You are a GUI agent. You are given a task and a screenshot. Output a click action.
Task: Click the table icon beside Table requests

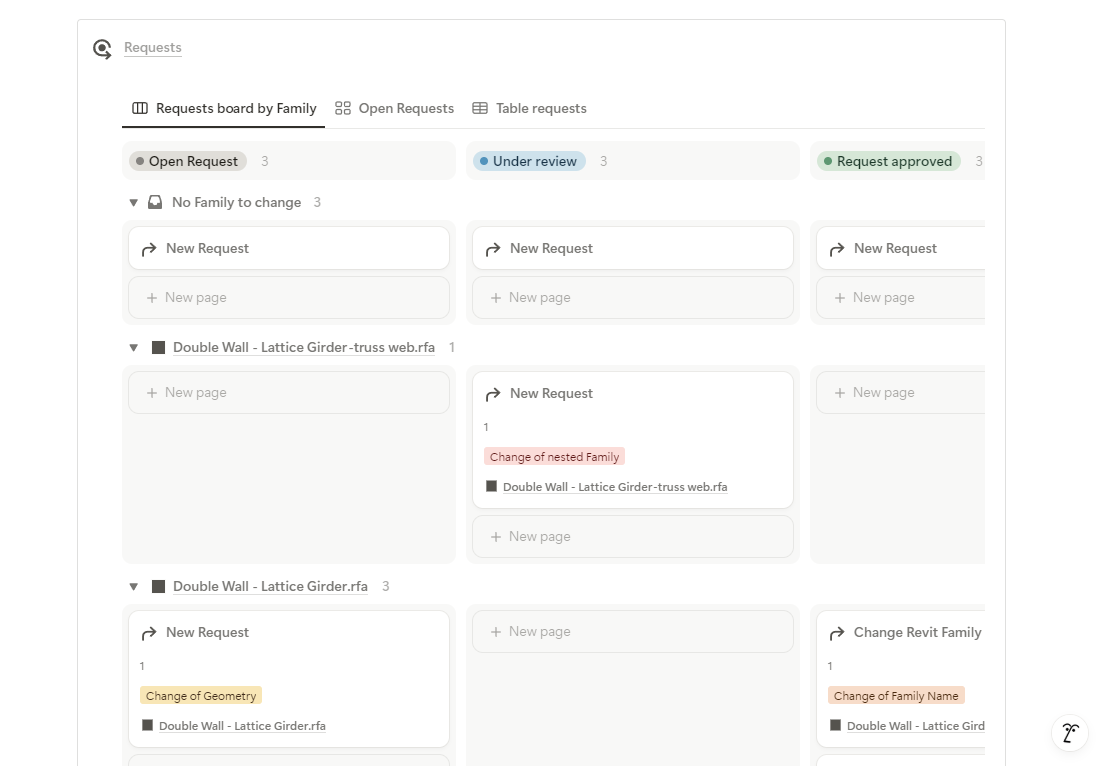[480, 108]
